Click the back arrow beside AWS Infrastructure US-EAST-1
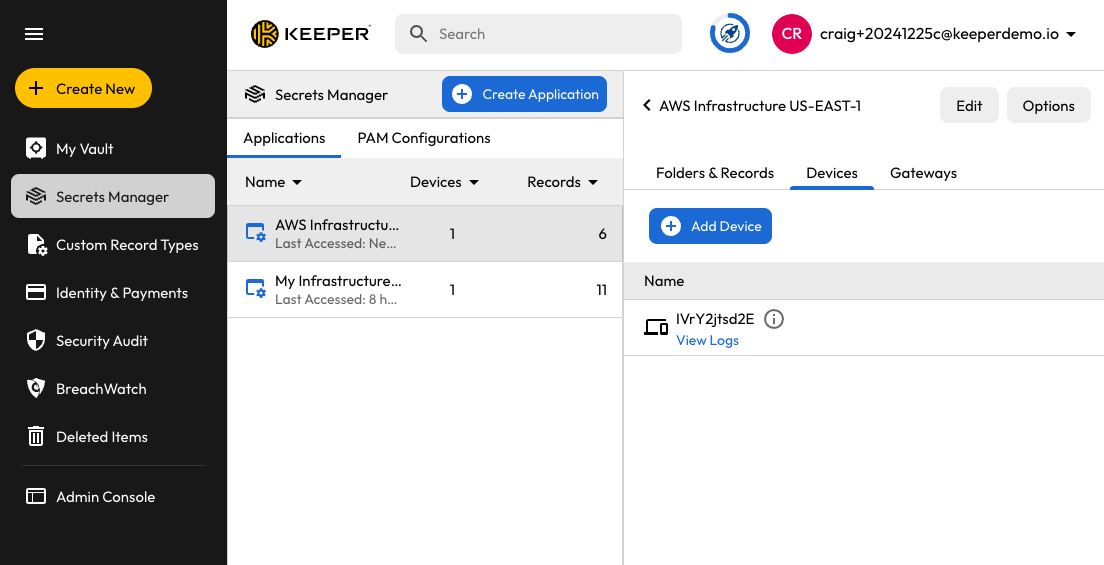The width and height of the screenshot is (1104, 565). (x=647, y=106)
